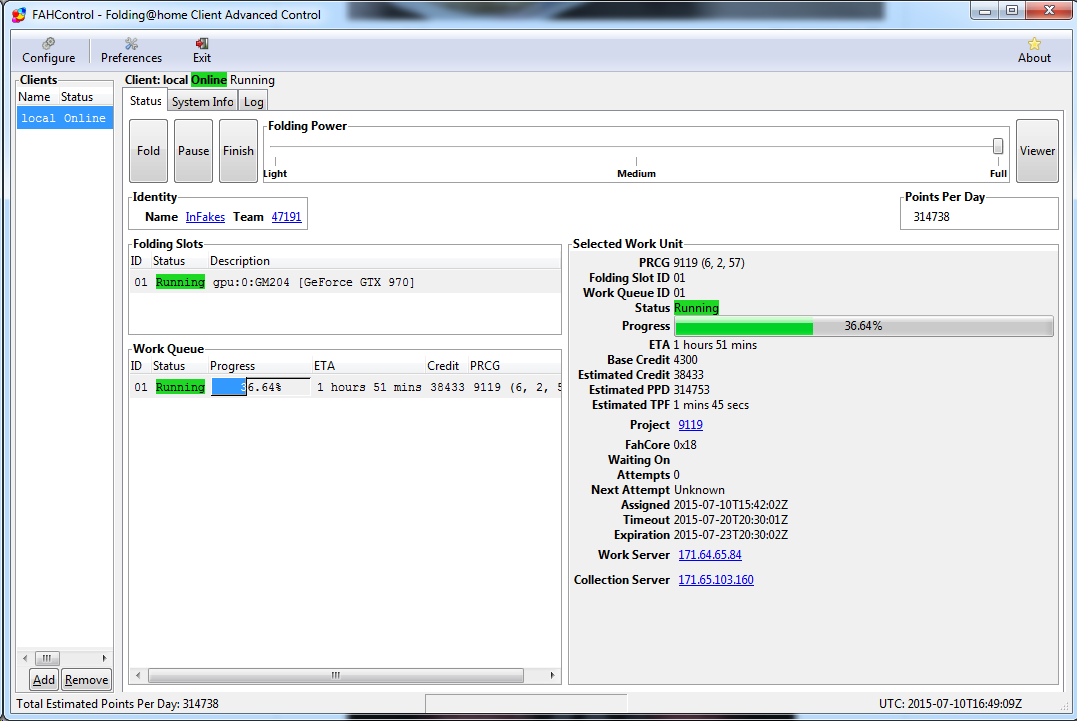The height and width of the screenshot is (721, 1077).
Task: Open the team 47191 link
Action: point(286,217)
